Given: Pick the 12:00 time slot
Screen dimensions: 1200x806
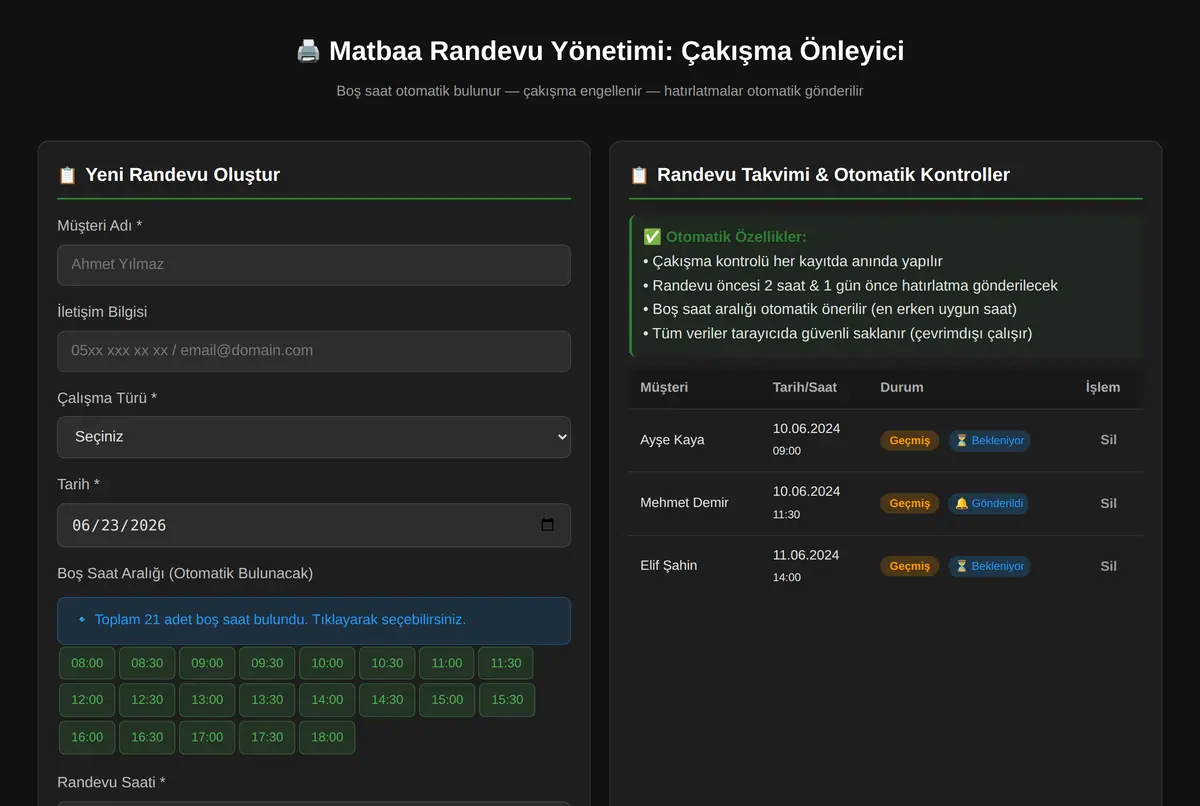Looking at the screenshot, I should [x=87, y=700].
